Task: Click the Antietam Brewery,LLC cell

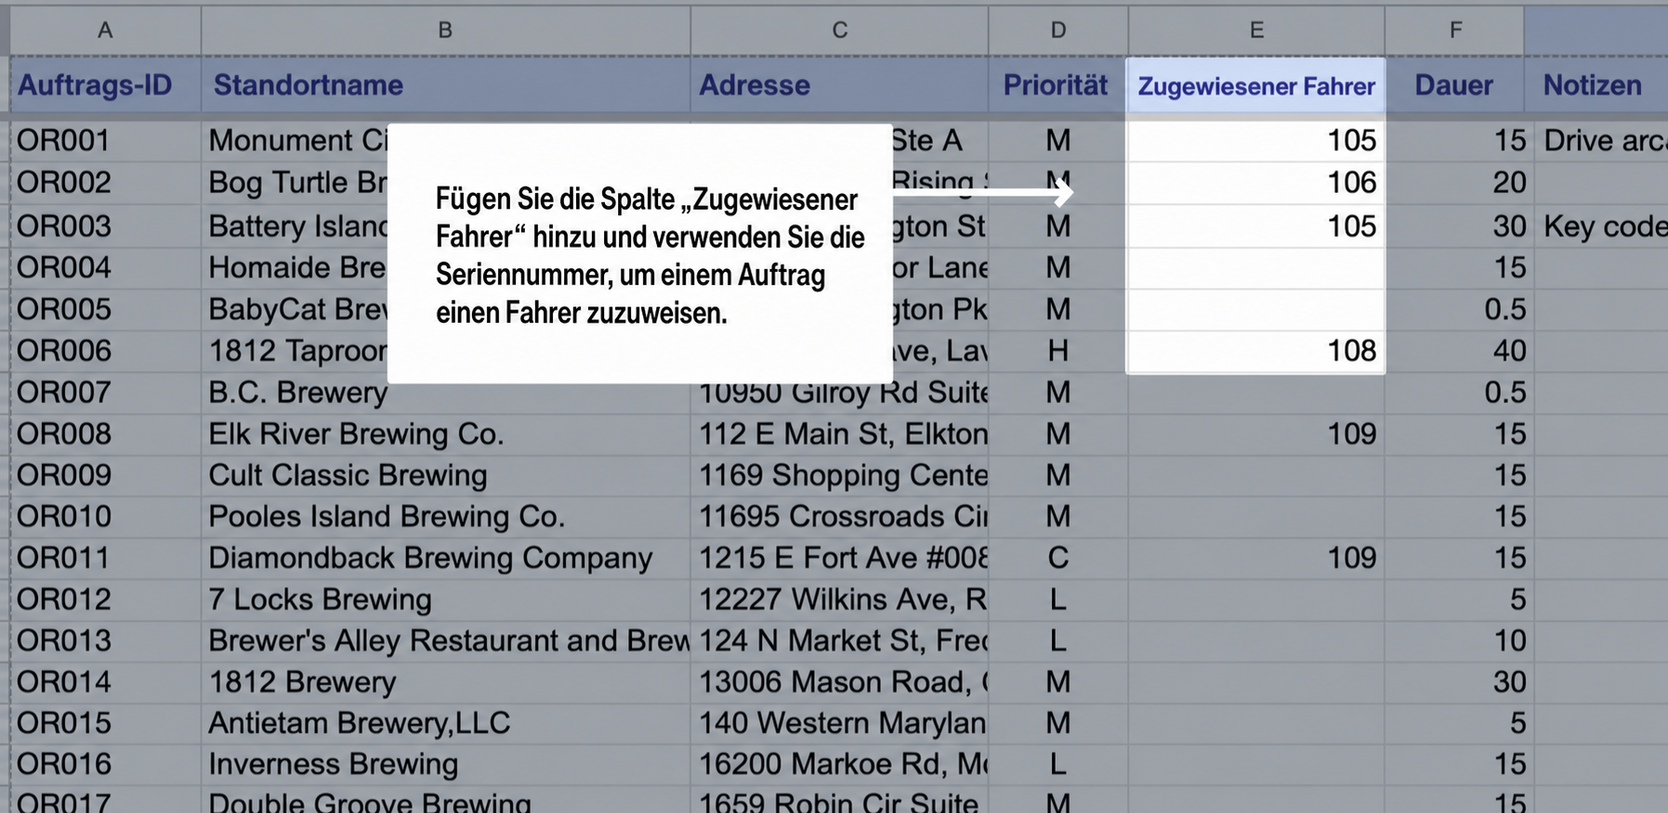Action: pyautogui.click(x=445, y=723)
